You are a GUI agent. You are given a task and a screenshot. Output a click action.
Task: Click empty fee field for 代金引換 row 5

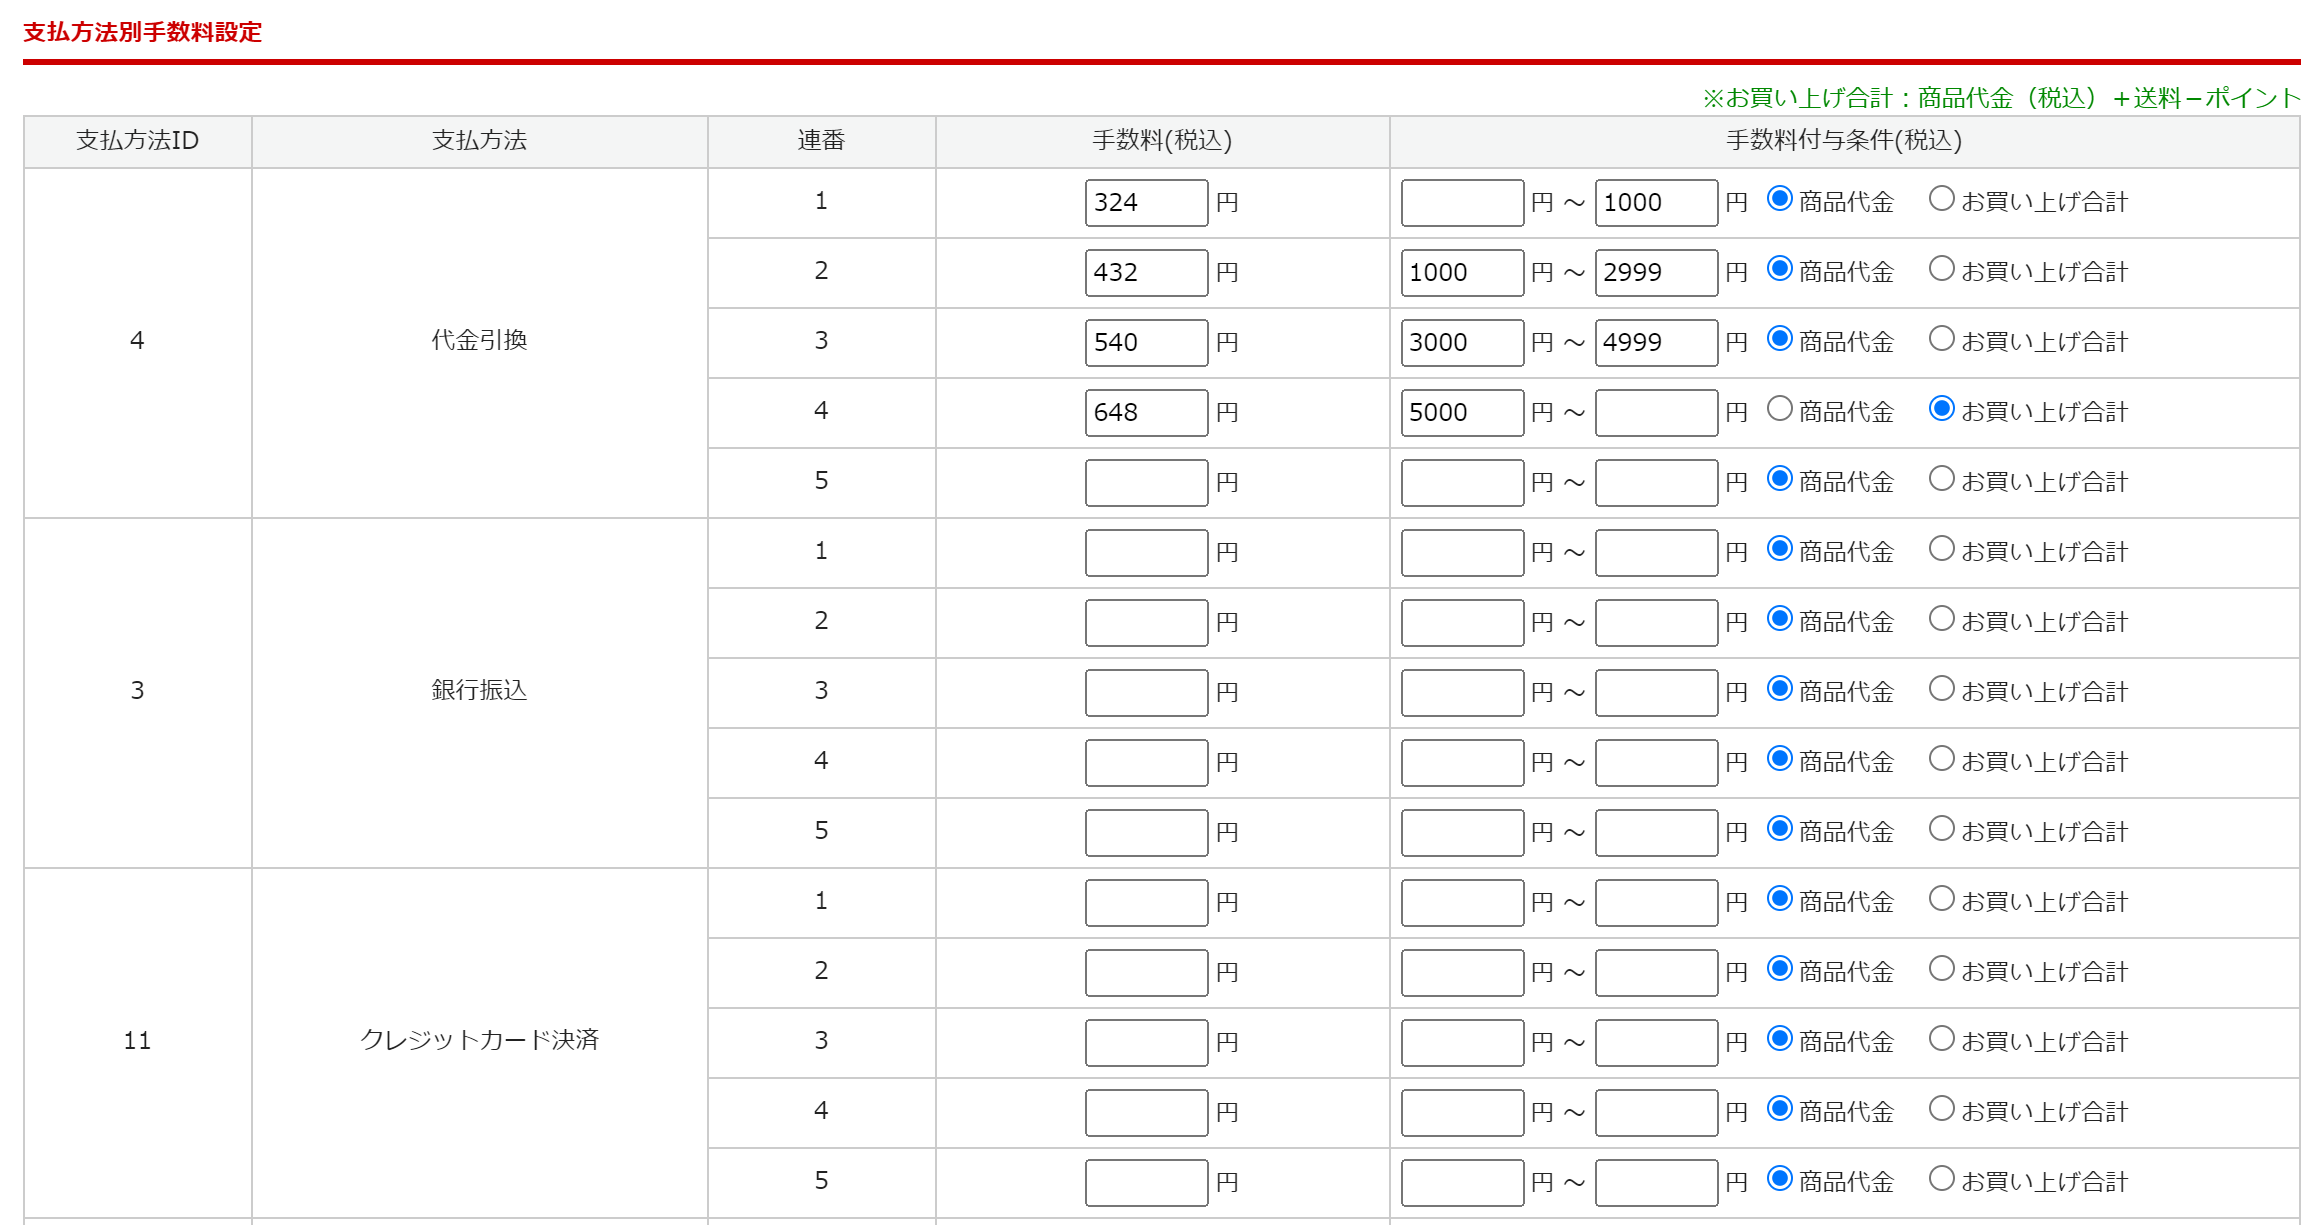[1146, 483]
